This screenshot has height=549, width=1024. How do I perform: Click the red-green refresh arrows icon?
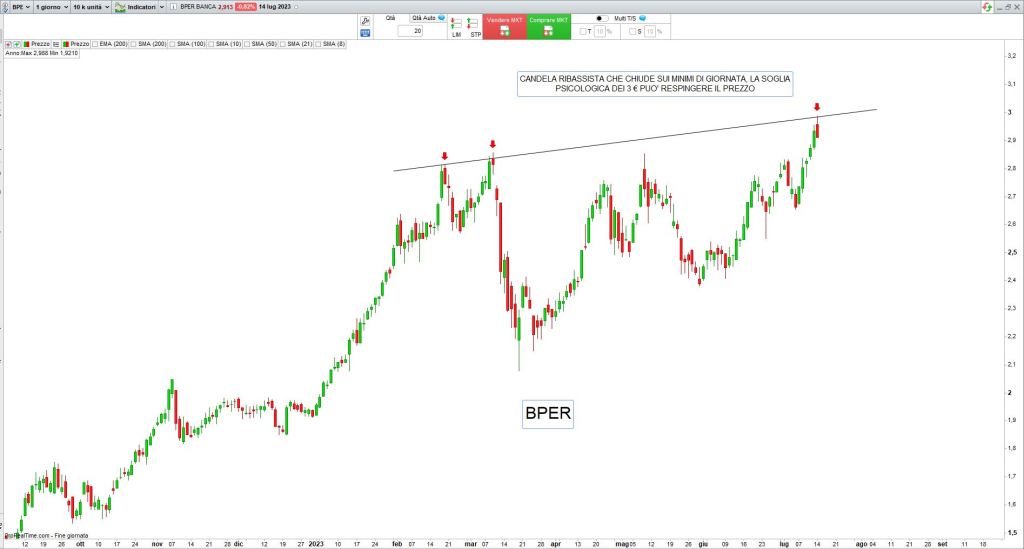(x=987, y=7)
